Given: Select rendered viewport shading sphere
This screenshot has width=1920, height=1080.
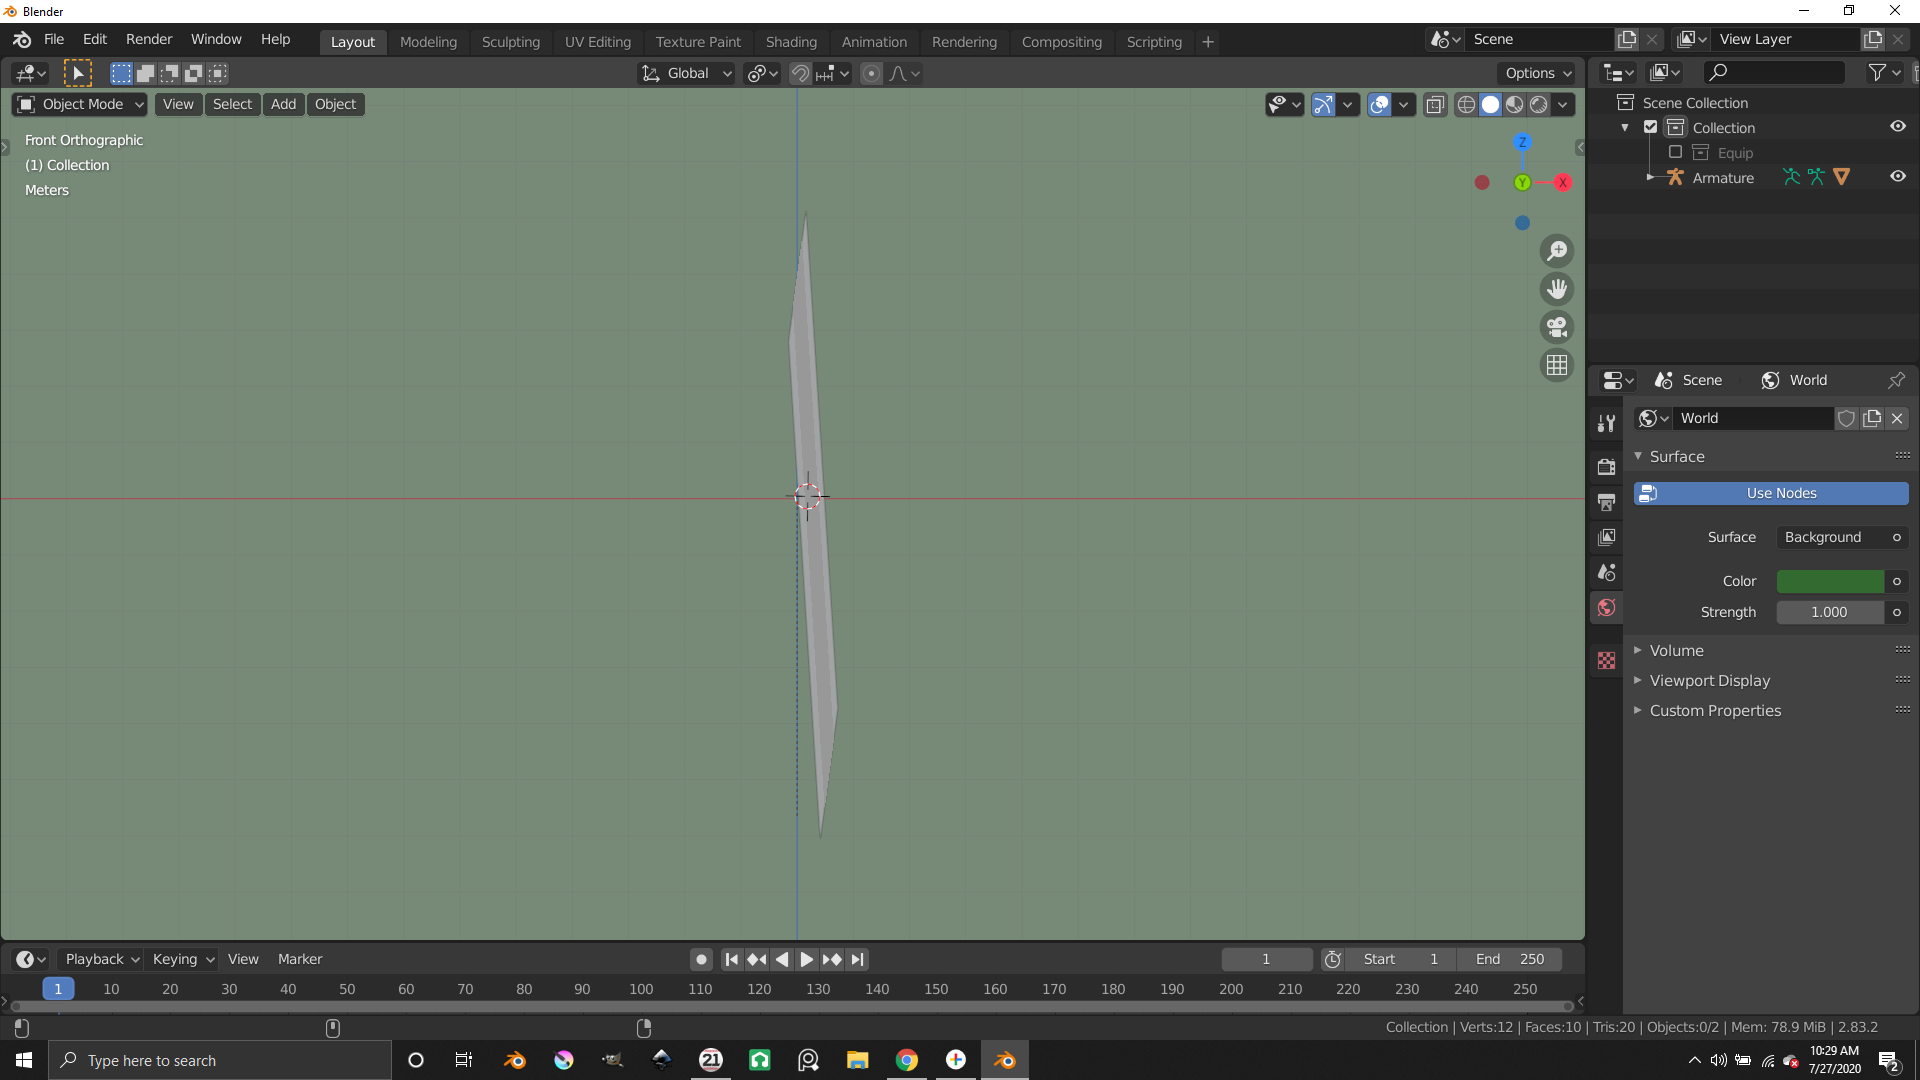Looking at the screenshot, I should click(x=1539, y=105).
